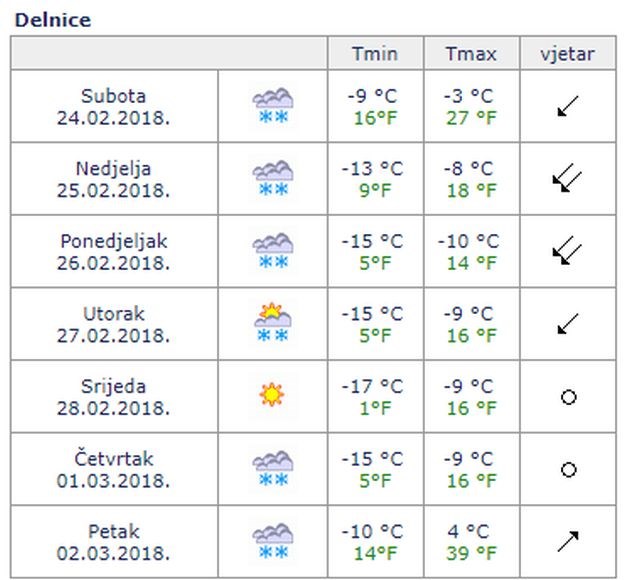Click the Subota 24.02.2018. date cell
Viewport: 625px width, 580px height.
pyautogui.click(x=114, y=106)
